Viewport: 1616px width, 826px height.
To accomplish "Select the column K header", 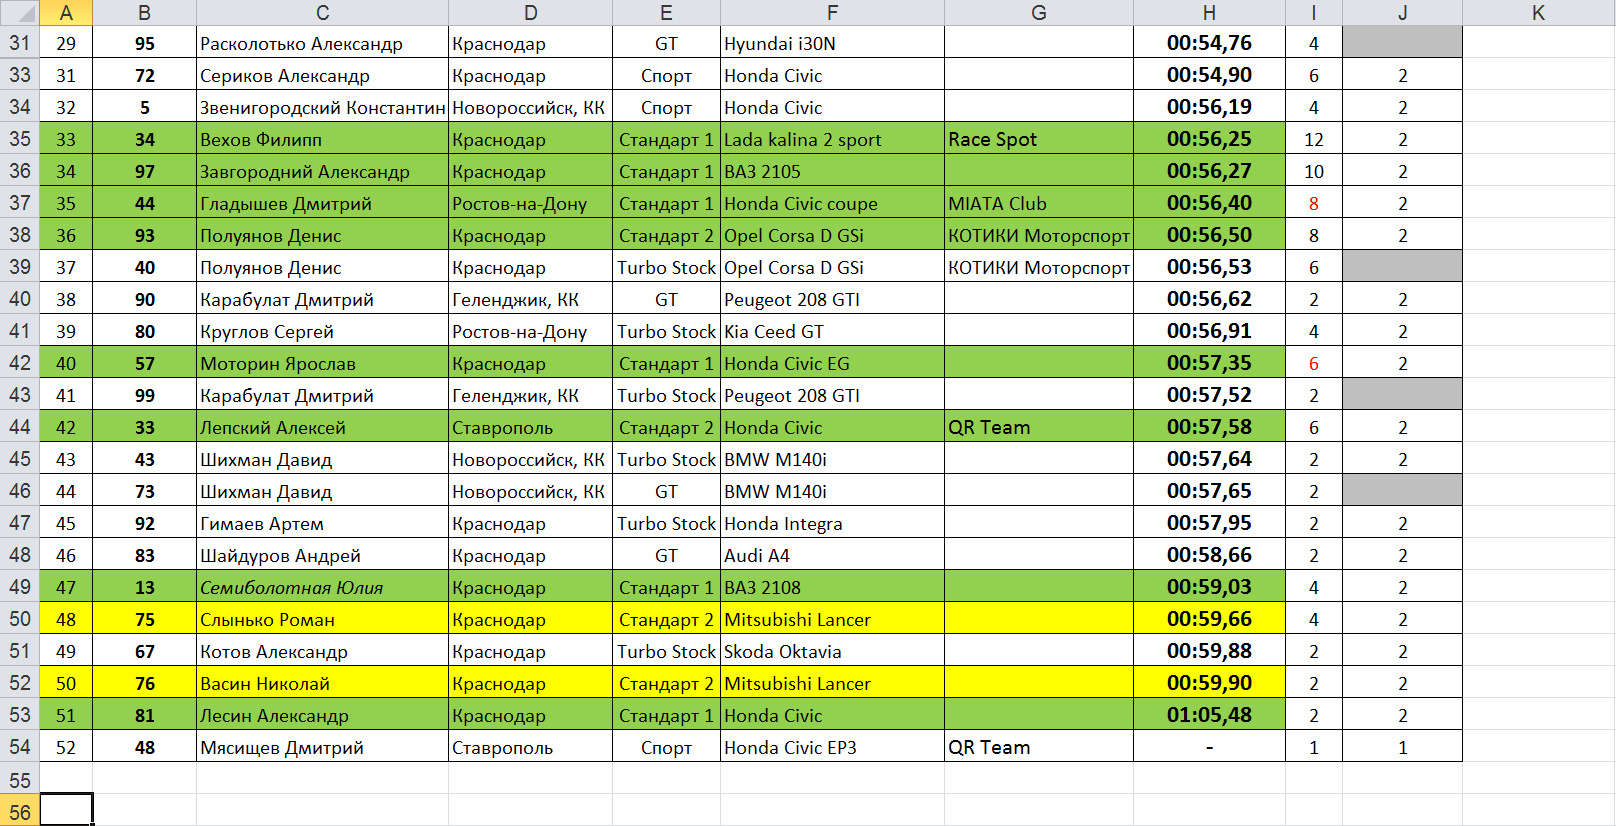I will point(1538,12).
